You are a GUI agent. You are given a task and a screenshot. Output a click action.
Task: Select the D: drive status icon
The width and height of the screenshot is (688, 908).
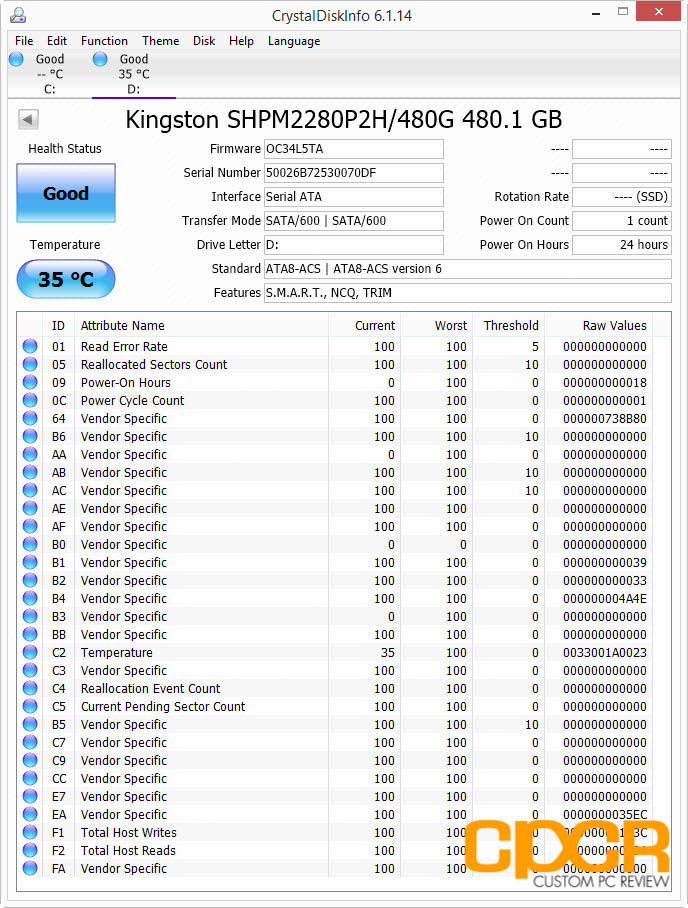(x=100, y=59)
